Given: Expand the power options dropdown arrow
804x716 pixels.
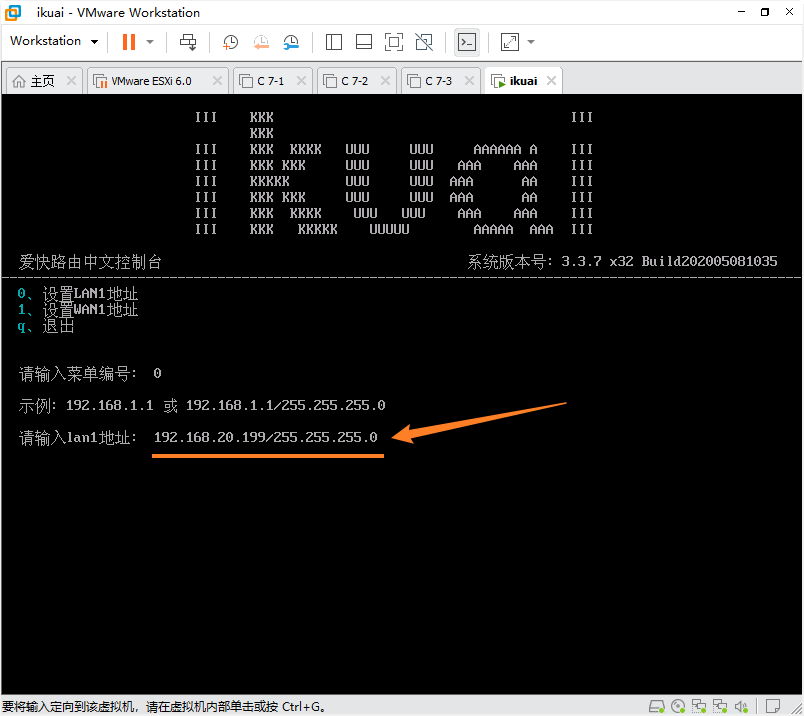Looking at the screenshot, I should (150, 42).
